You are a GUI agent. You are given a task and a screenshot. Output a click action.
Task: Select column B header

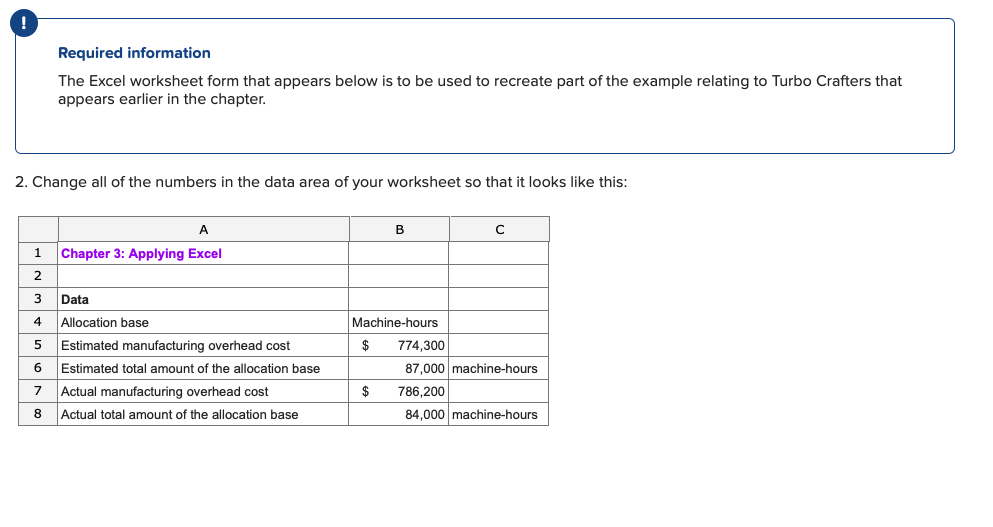(x=400, y=229)
